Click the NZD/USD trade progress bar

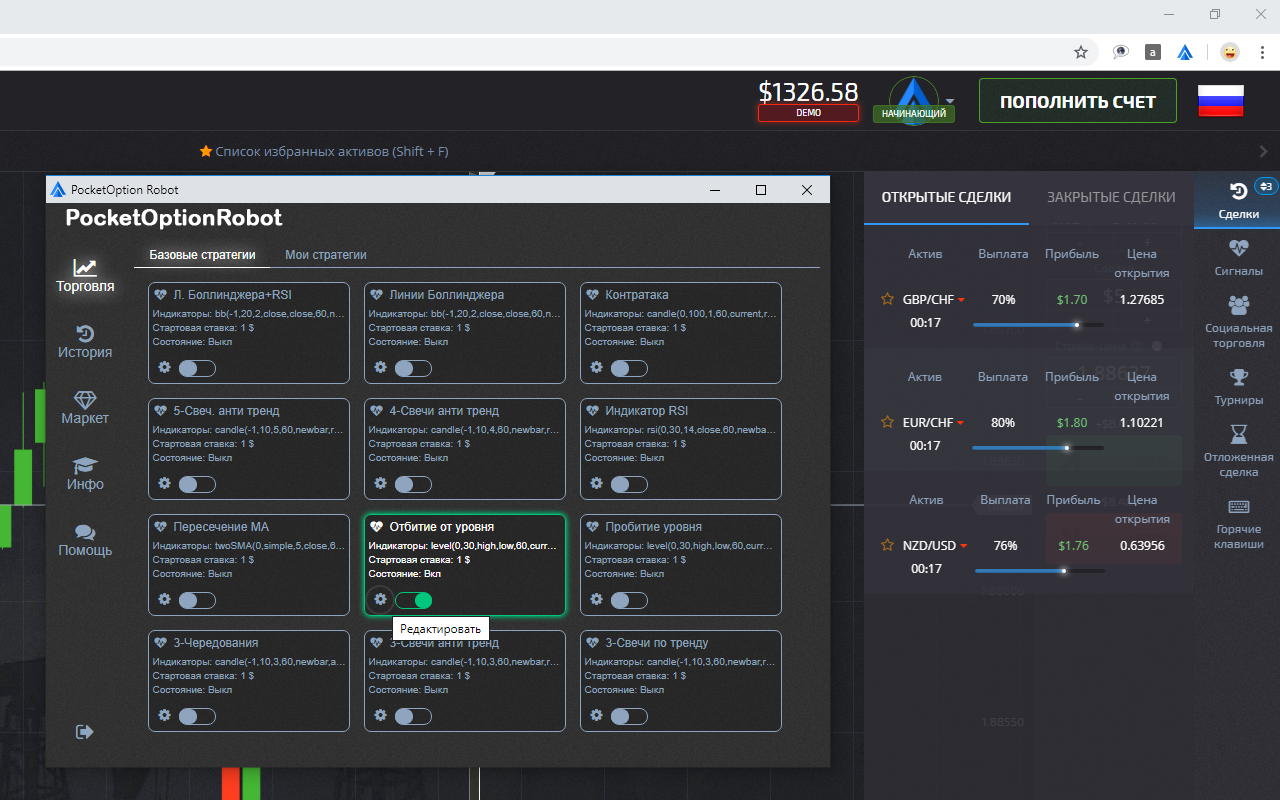click(x=1040, y=571)
